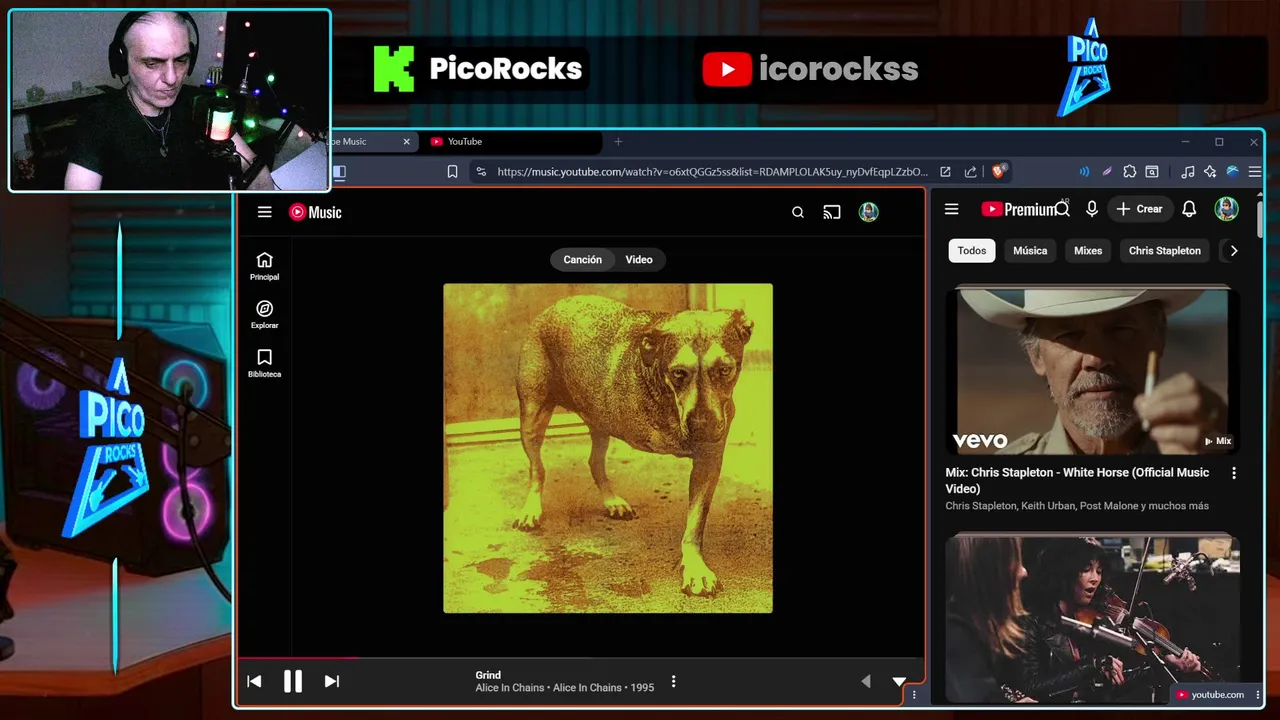The width and height of the screenshot is (1280, 720).
Task: Open the violin players video thumbnail
Action: pyautogui.click(x=1093, y=618)
